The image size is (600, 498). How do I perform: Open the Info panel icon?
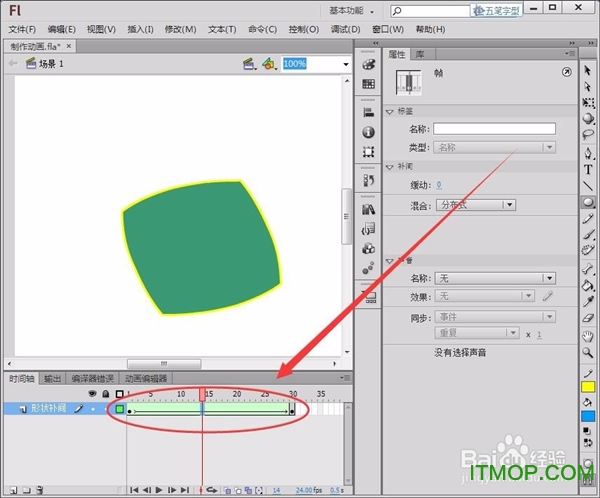click(x=369, y=132)
